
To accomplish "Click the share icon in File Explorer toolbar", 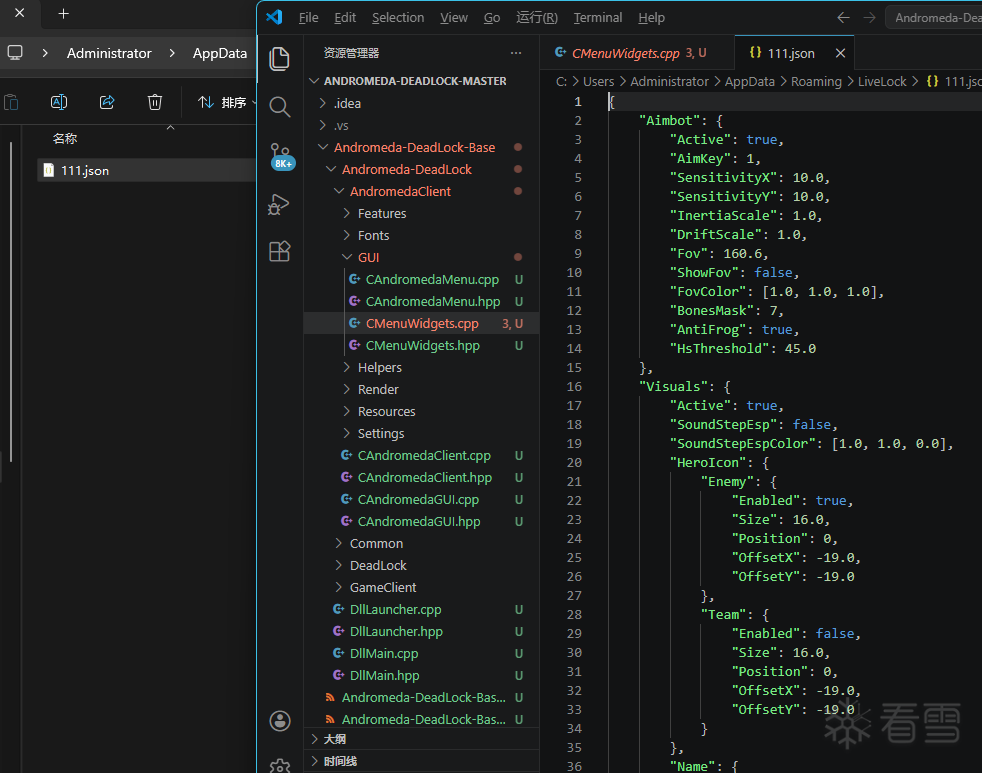I will [107, 102].
